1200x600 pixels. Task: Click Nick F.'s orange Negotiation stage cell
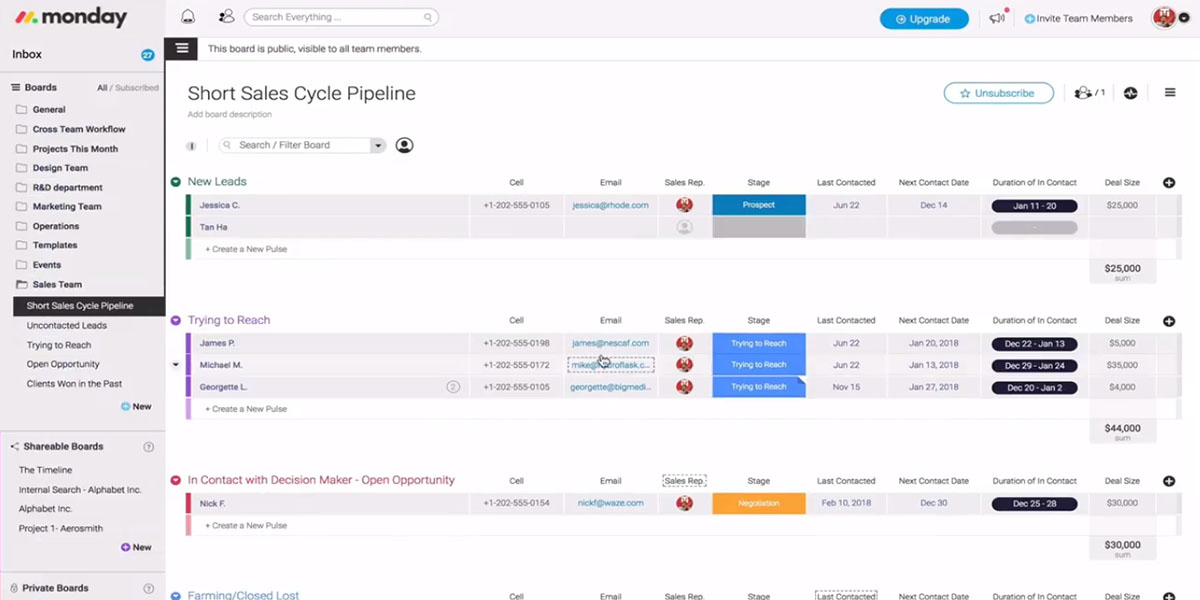point(758,503)
